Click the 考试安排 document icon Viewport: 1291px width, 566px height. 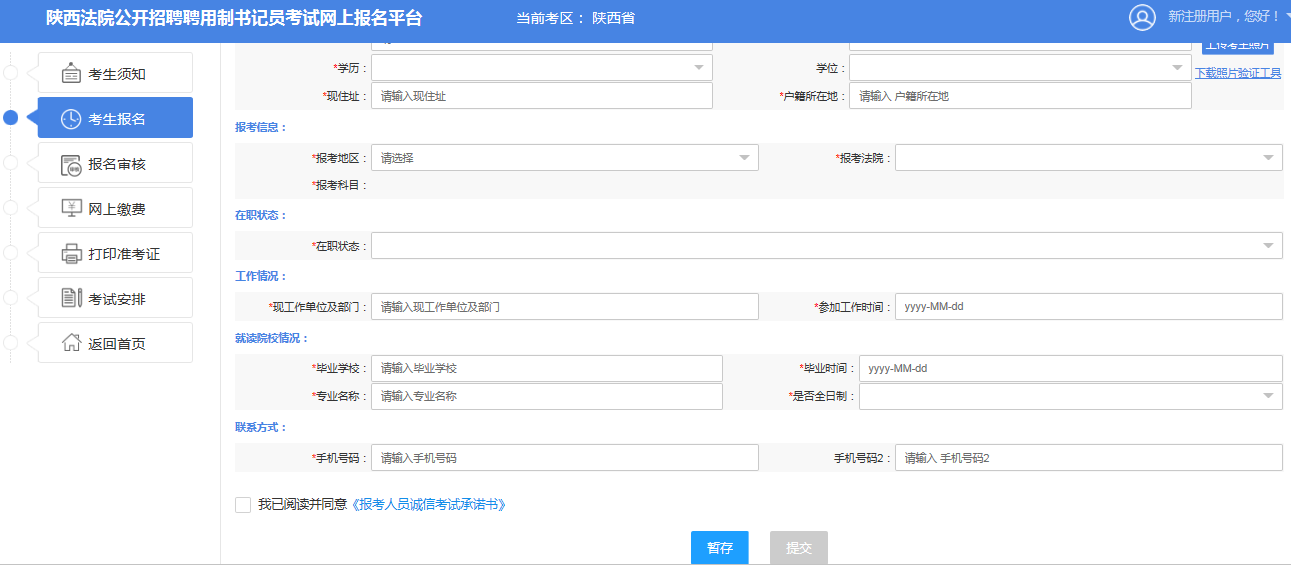71,298
